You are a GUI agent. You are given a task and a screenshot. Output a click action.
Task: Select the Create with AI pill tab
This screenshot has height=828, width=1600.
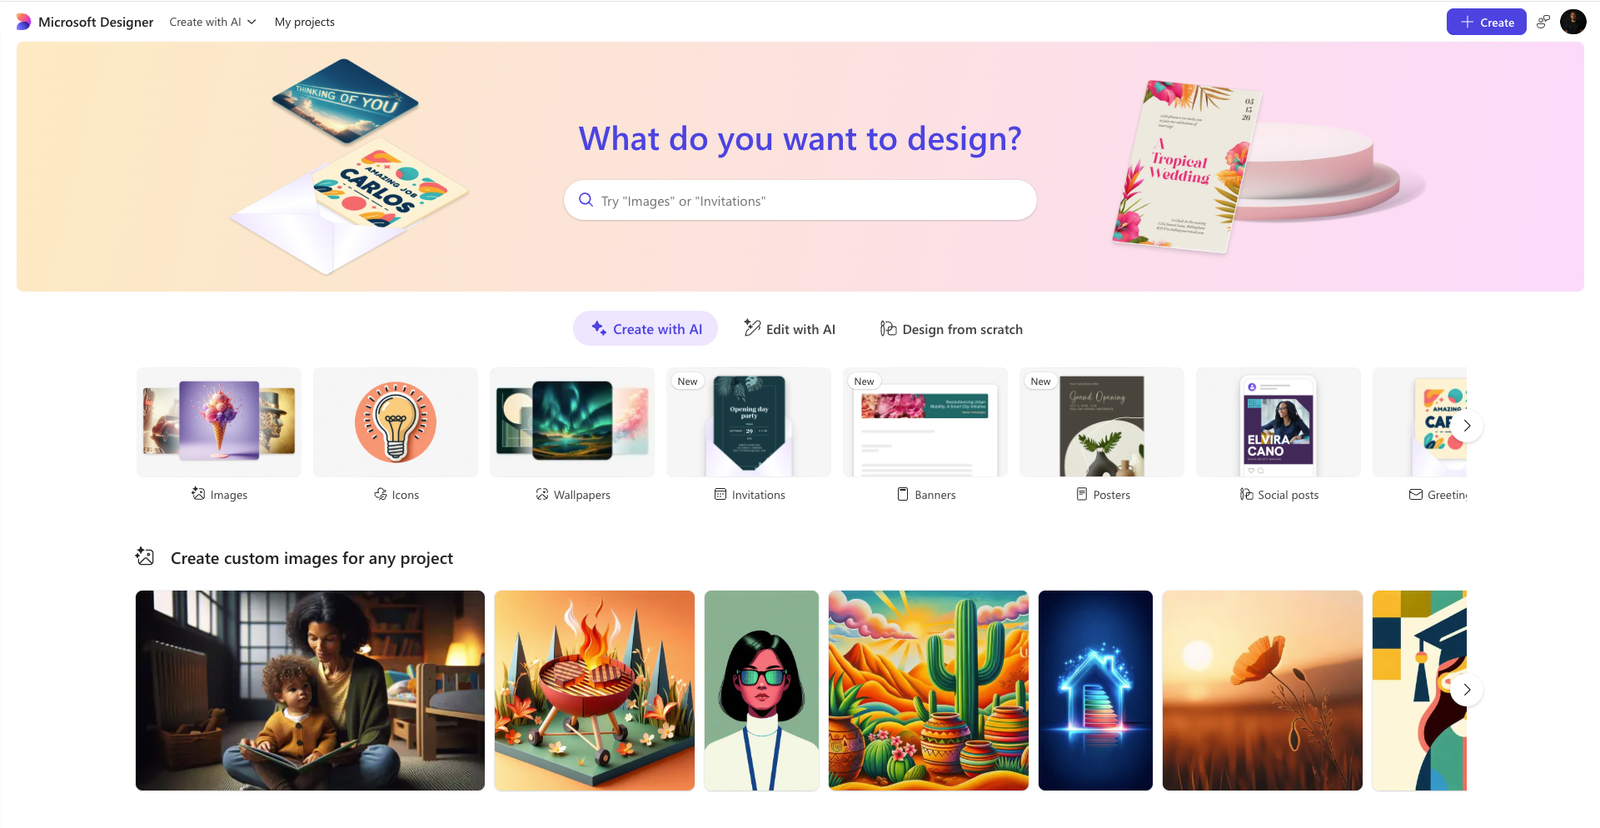pyautogui.click(x=645, y=329)
